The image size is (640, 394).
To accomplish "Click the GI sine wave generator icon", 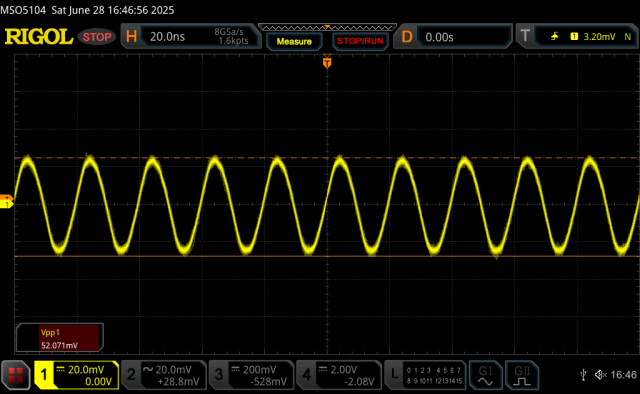I will [485, 375].
